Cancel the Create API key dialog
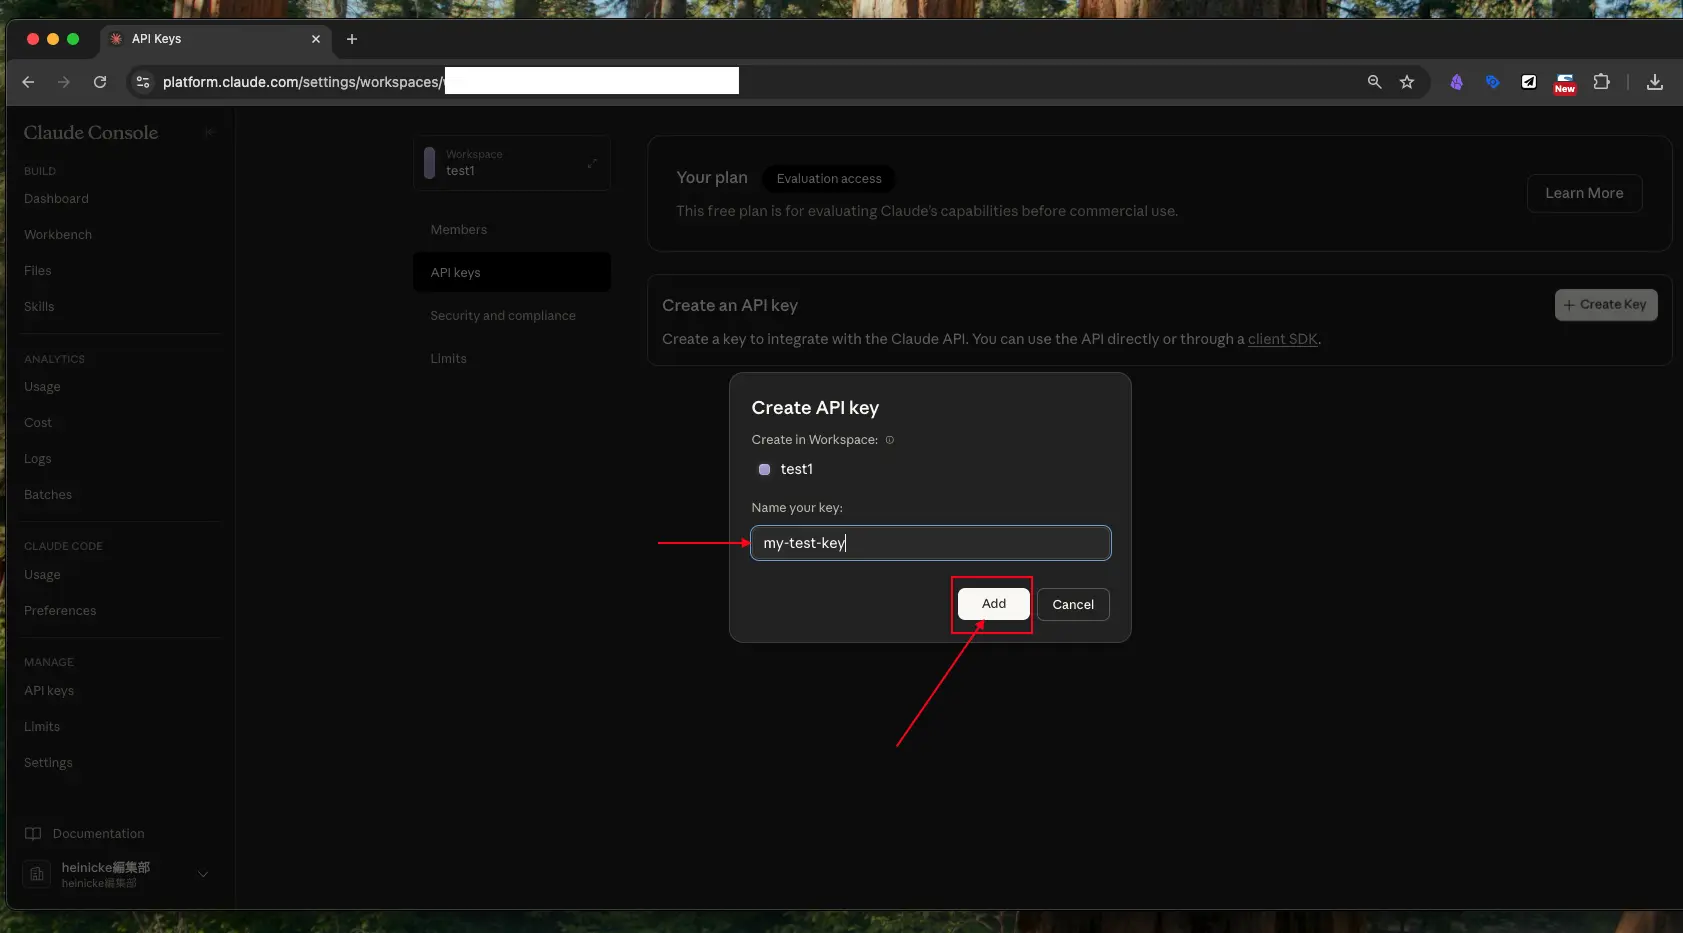This screenshot has width=1683, height=933. 1072,605
